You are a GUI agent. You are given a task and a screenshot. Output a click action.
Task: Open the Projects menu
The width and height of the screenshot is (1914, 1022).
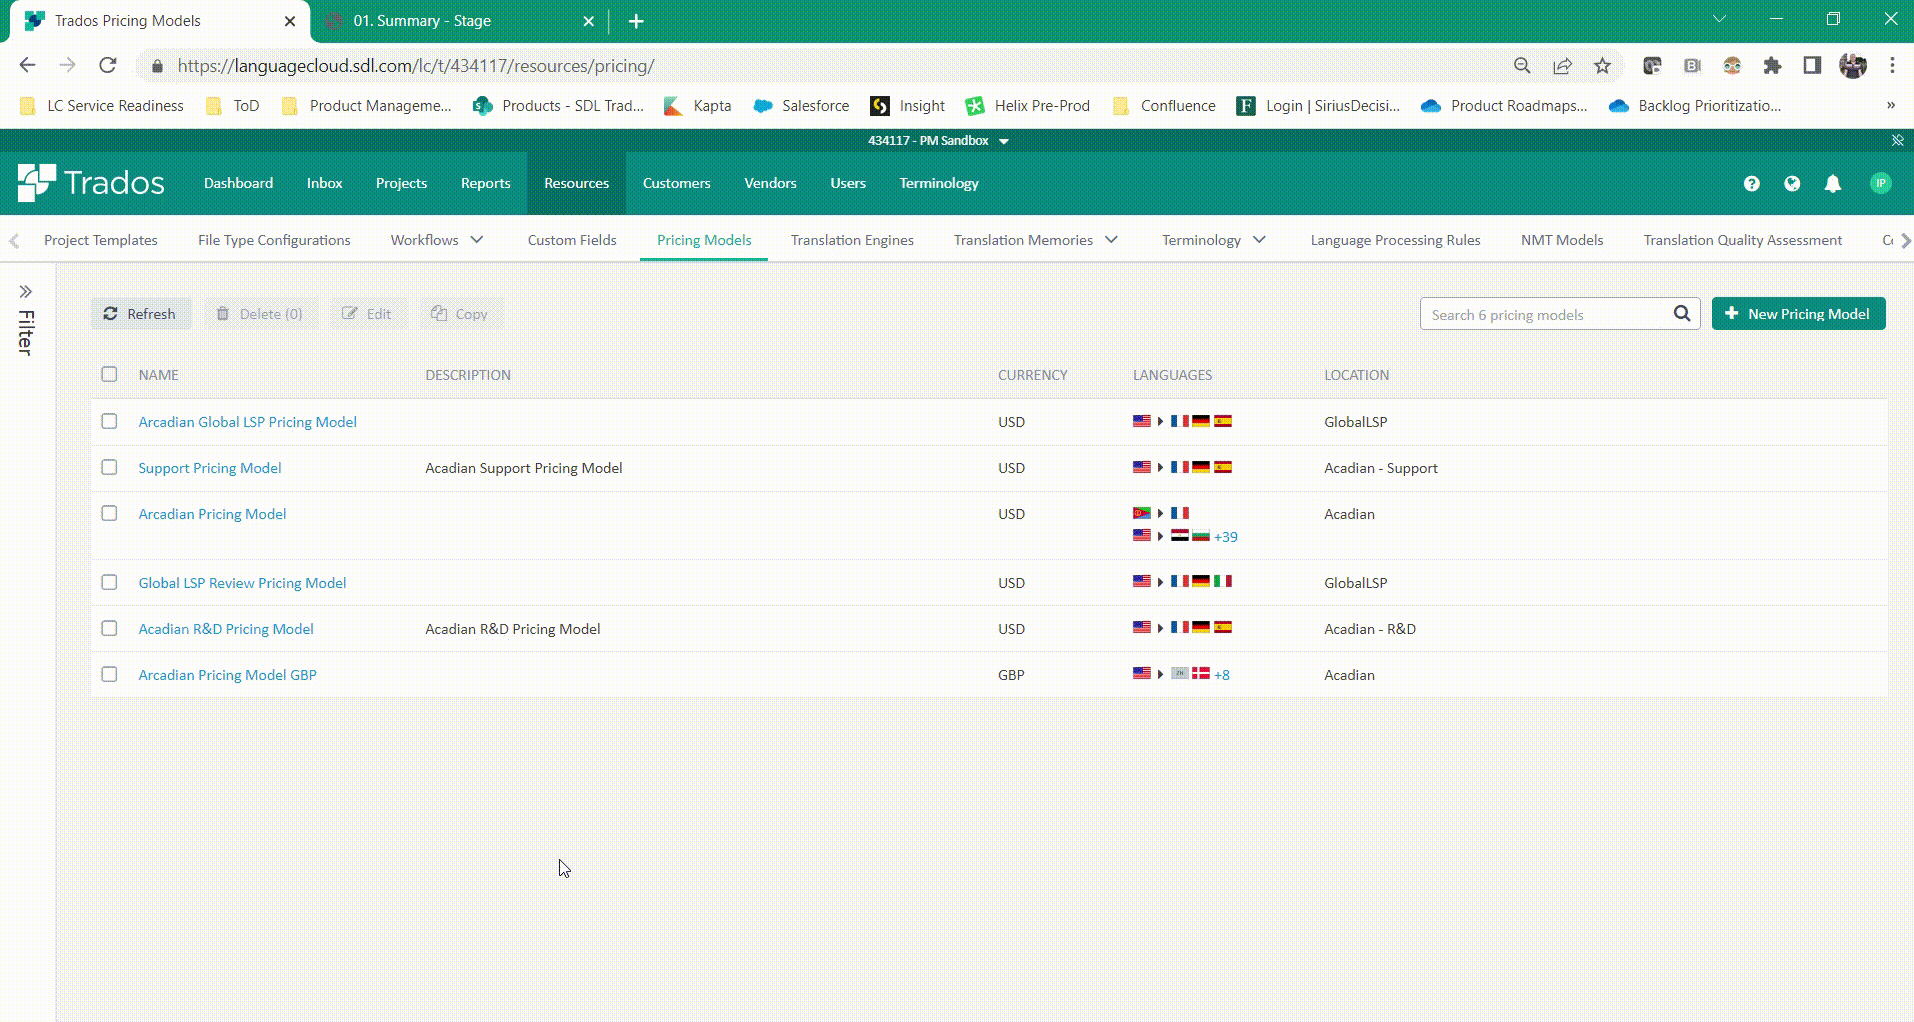click(x=401, y=183)
